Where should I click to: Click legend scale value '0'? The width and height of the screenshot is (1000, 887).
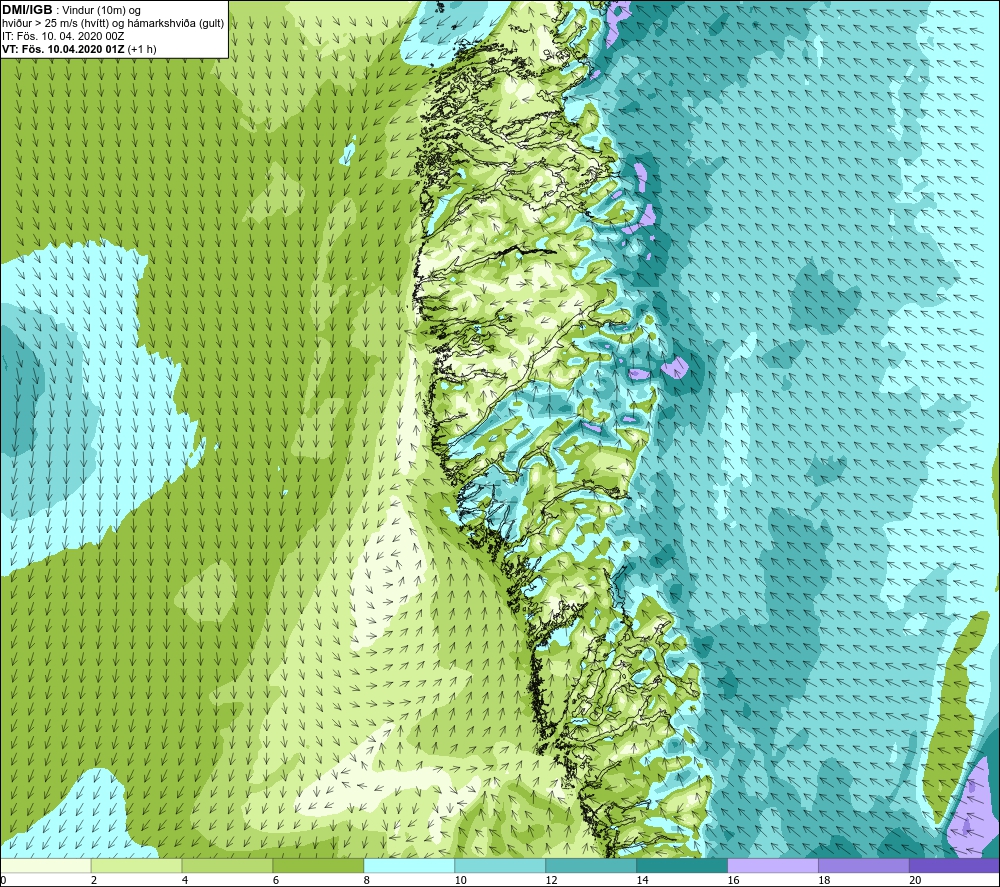3,880
